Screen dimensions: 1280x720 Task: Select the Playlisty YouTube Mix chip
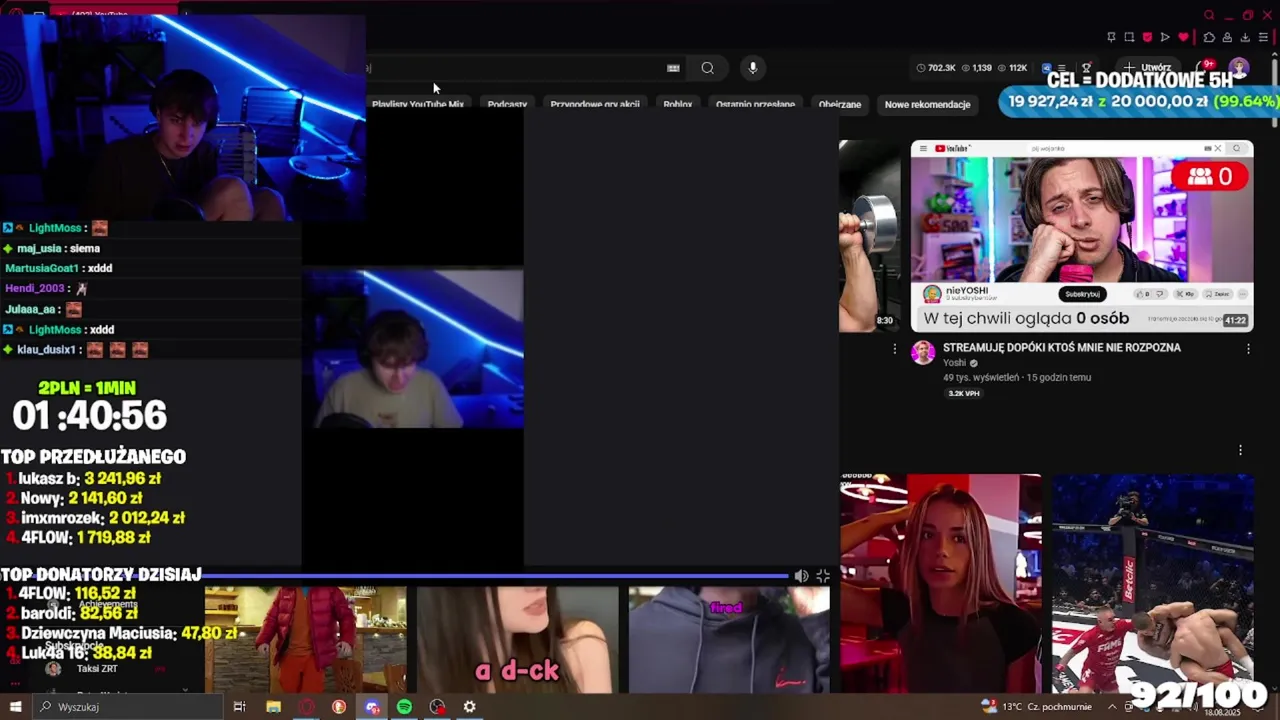(x=418, y=104)
